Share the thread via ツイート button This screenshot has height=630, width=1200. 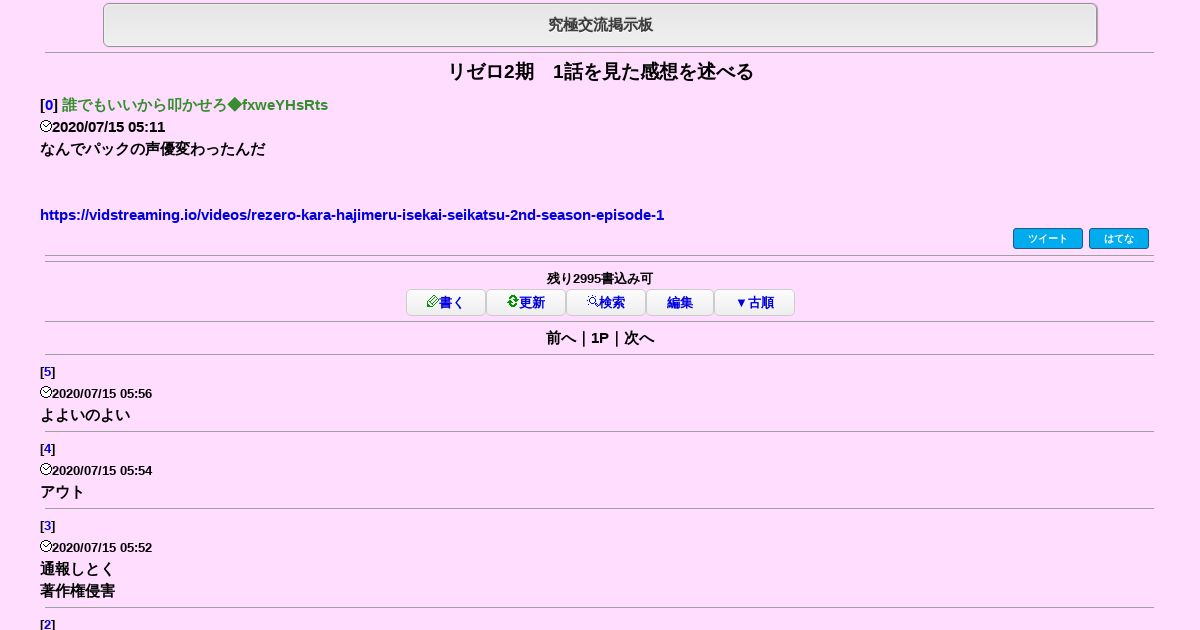click(x=1048, y=239)
